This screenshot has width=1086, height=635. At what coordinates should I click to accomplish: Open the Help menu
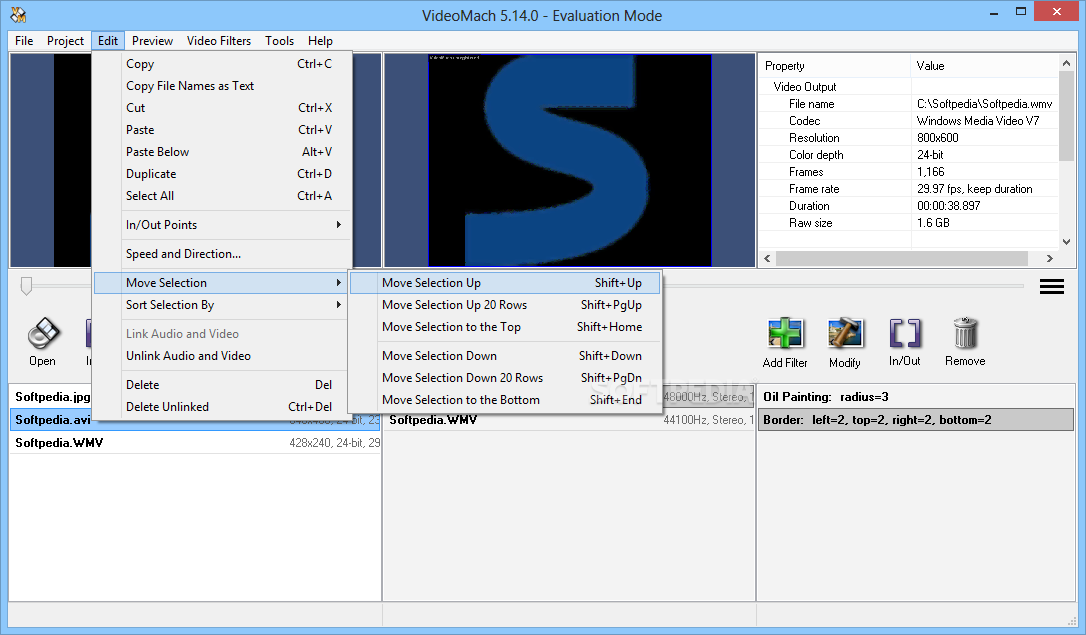click(320, 41)
